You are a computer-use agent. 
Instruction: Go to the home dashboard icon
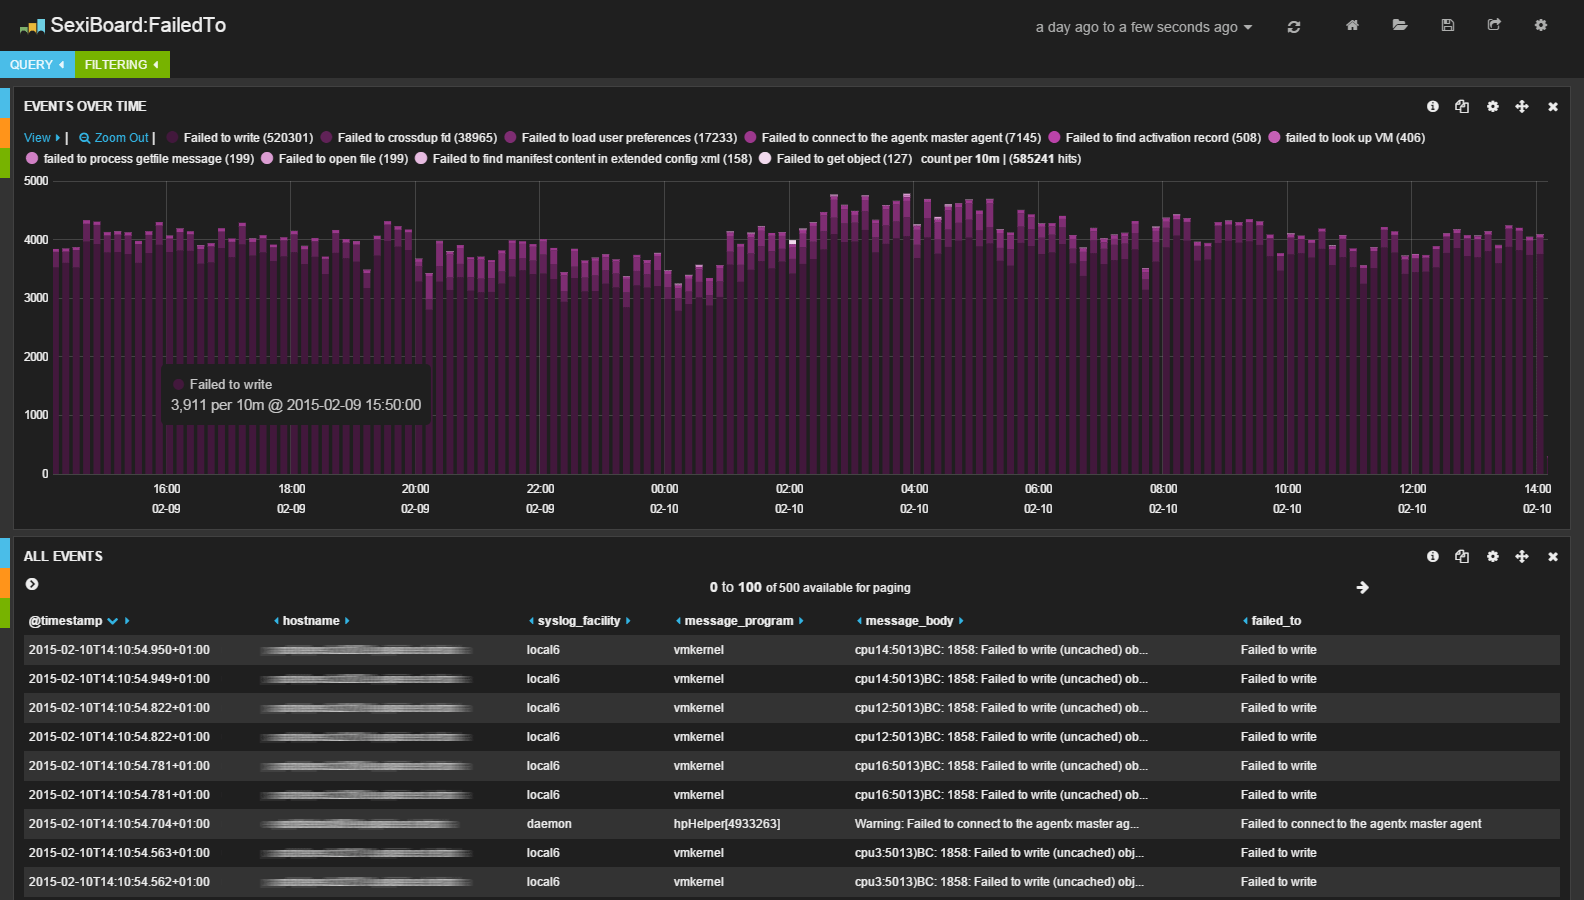tap(1352, 25)
